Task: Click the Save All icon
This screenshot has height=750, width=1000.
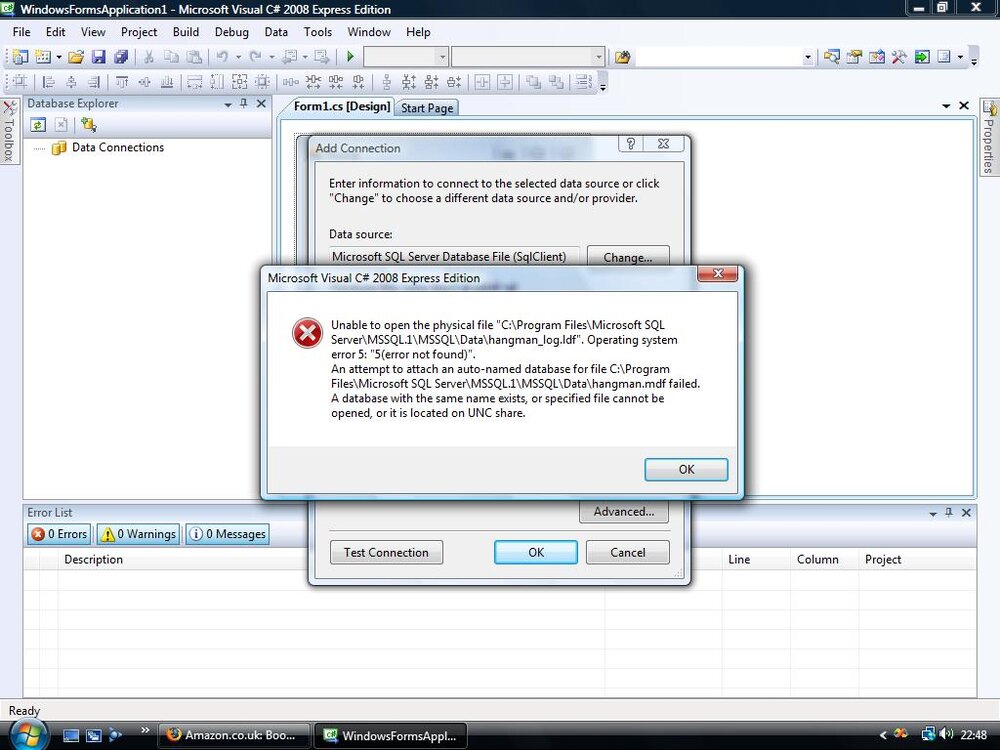Action: click(x=121, y=57)
